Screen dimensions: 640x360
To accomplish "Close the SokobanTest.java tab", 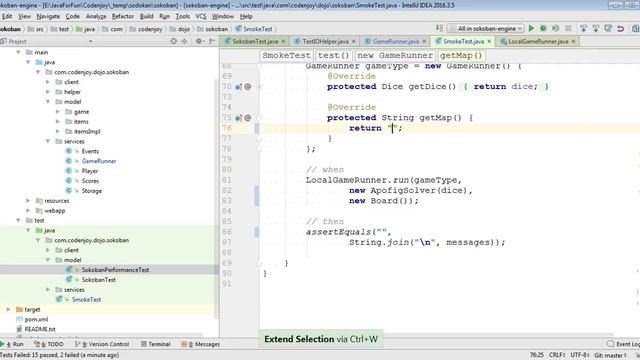I will click(x=283, y=41).
